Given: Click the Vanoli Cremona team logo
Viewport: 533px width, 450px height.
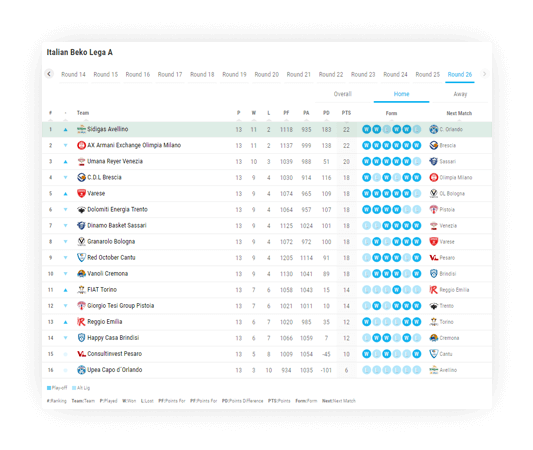Looking at the screenshot, I should pos(81,274).
